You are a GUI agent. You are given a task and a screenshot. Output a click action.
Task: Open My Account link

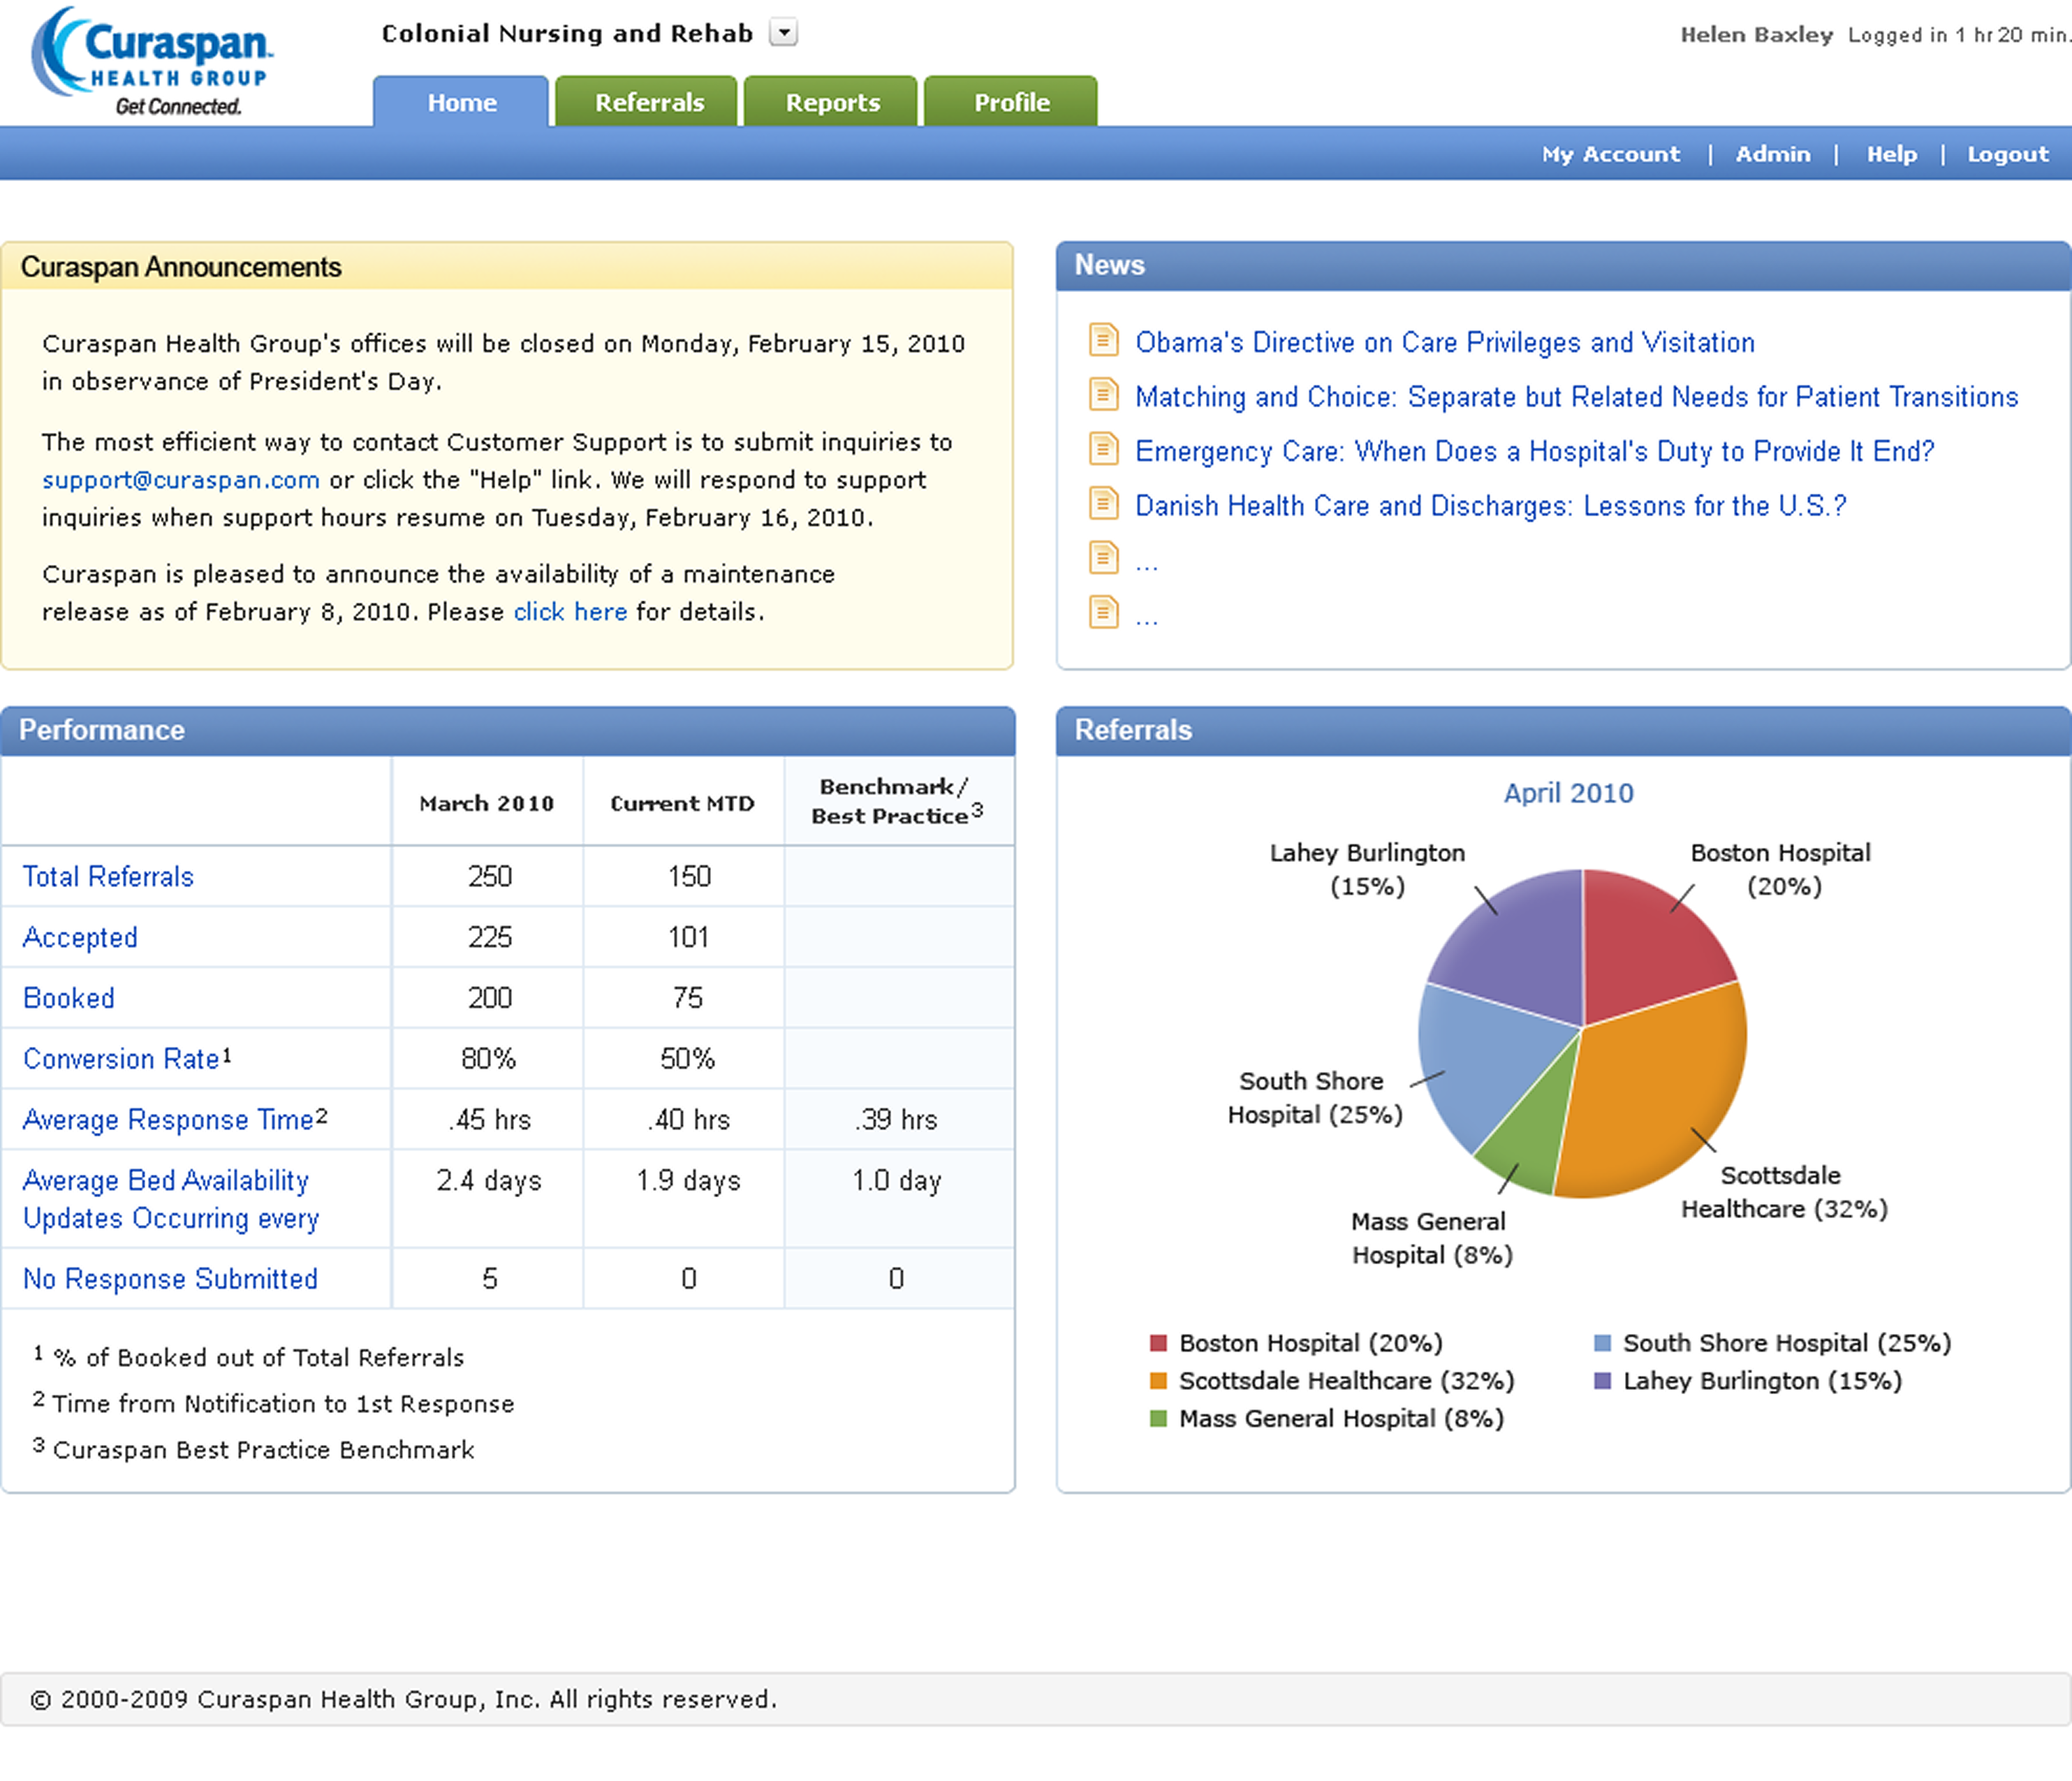click(1610, 154)
